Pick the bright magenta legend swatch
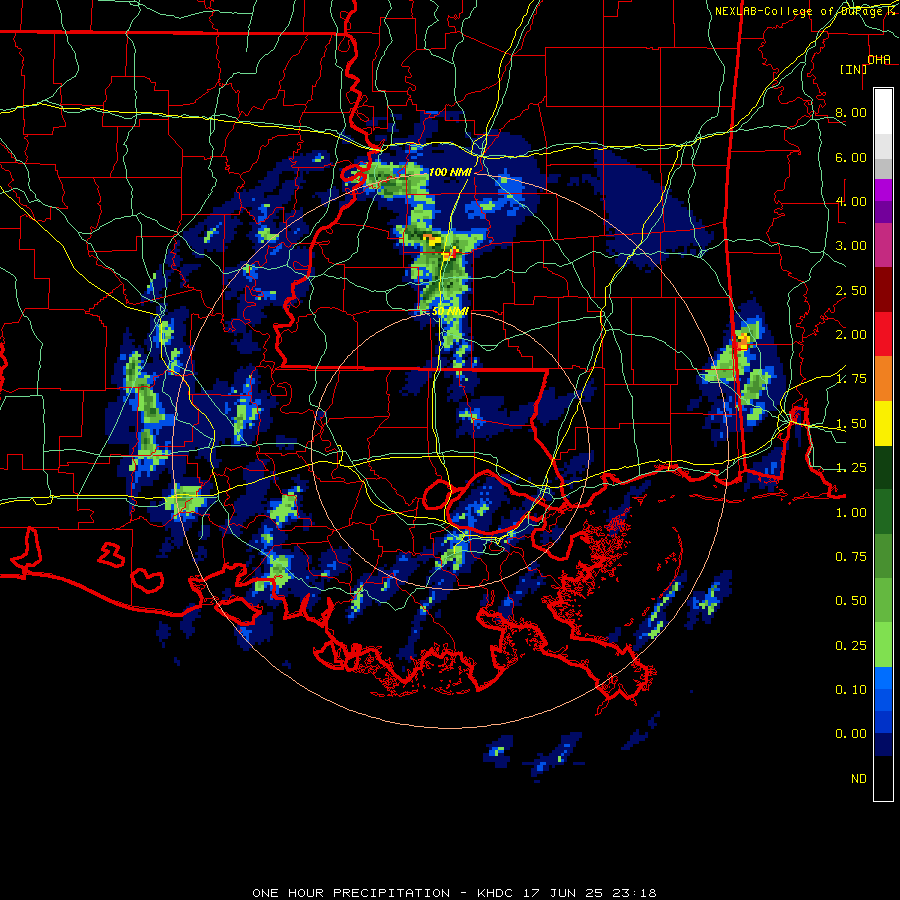This screenshot has height=900, width=900. (883, 190)
